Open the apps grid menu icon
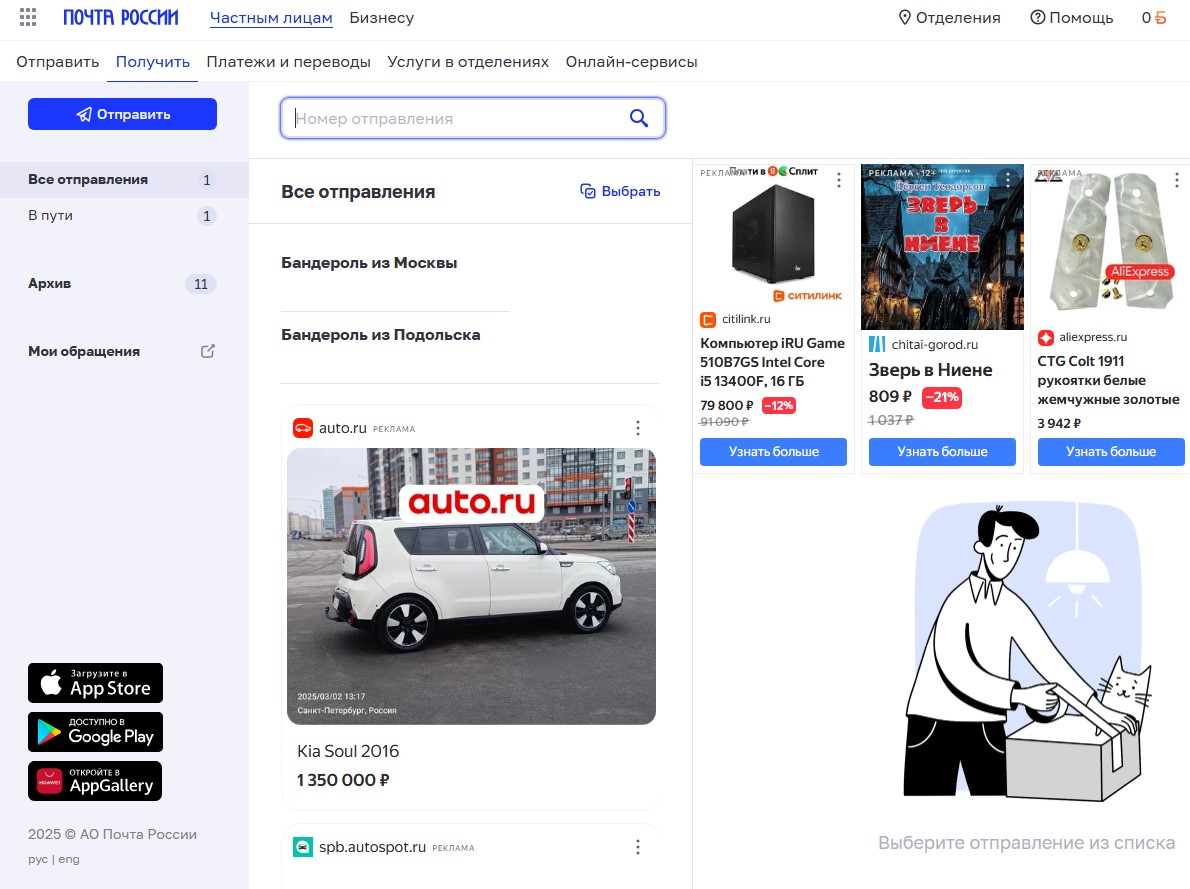The height and width of the screenshot is (889, 1190). coord(28,18)
